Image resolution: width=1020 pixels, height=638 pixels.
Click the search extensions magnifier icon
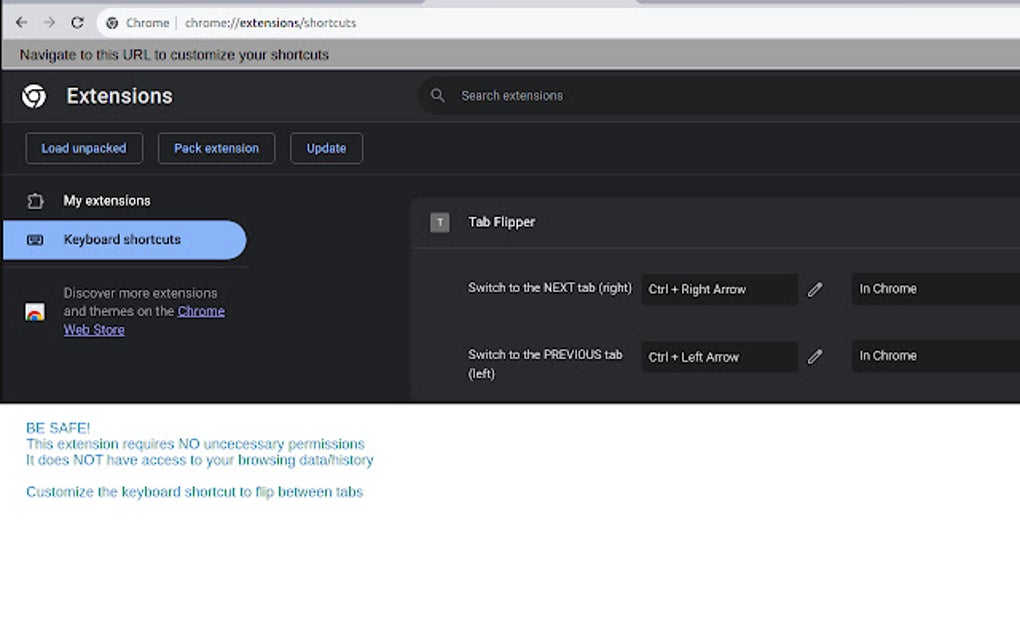click(x=438, y=95)
